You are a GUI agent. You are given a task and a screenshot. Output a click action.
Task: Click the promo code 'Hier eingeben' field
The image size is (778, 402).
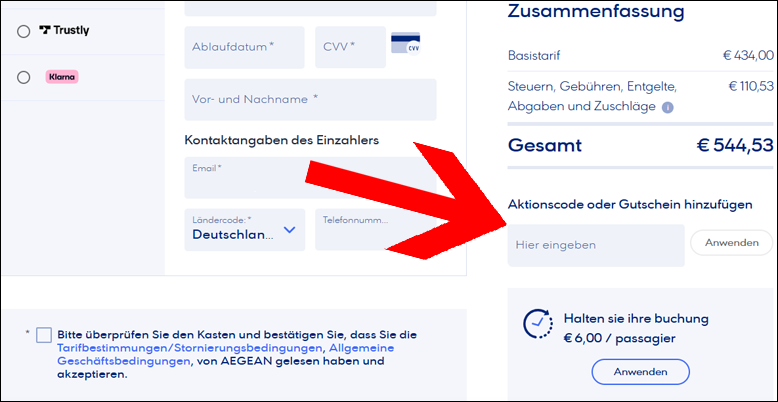[596, 245]
